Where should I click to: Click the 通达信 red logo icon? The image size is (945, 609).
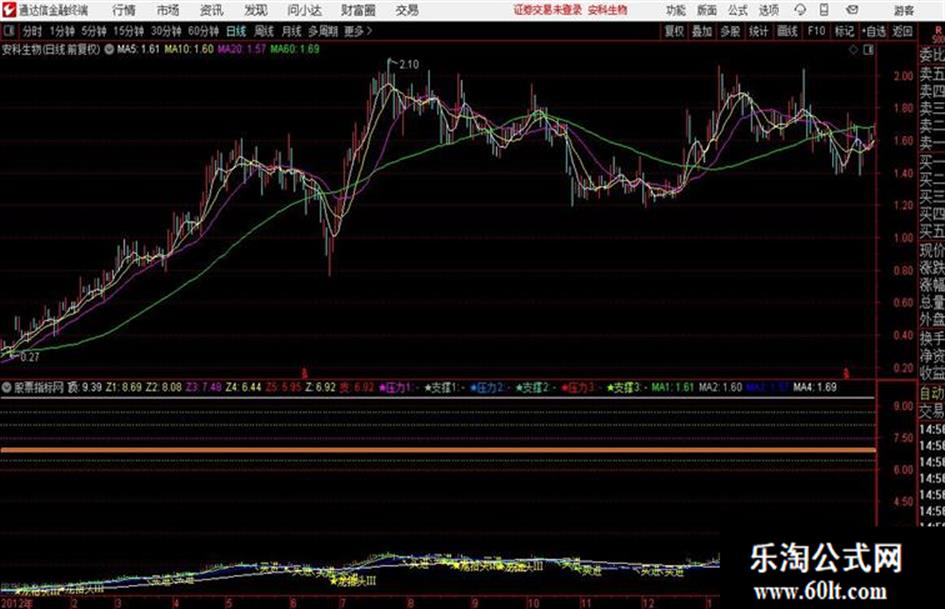pyautogui.click(x=8, y=10)
